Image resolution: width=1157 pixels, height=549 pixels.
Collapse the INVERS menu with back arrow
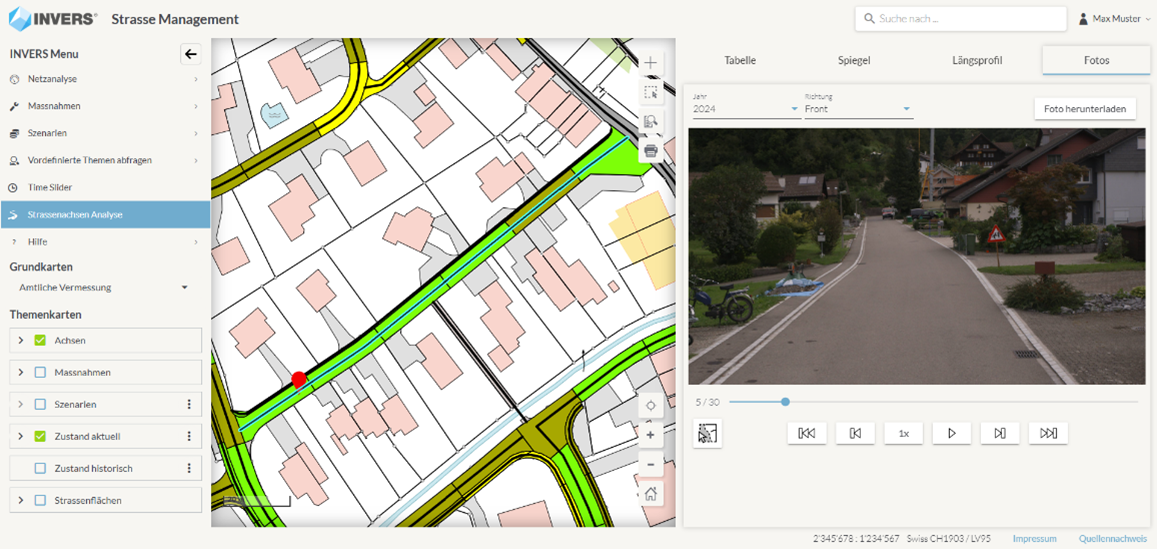[x=190, y=54]
